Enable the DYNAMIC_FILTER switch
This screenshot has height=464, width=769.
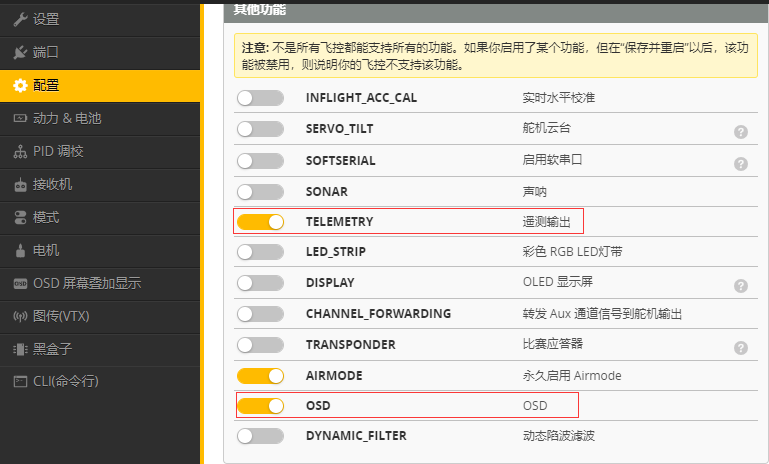click(x=261, y=436)
